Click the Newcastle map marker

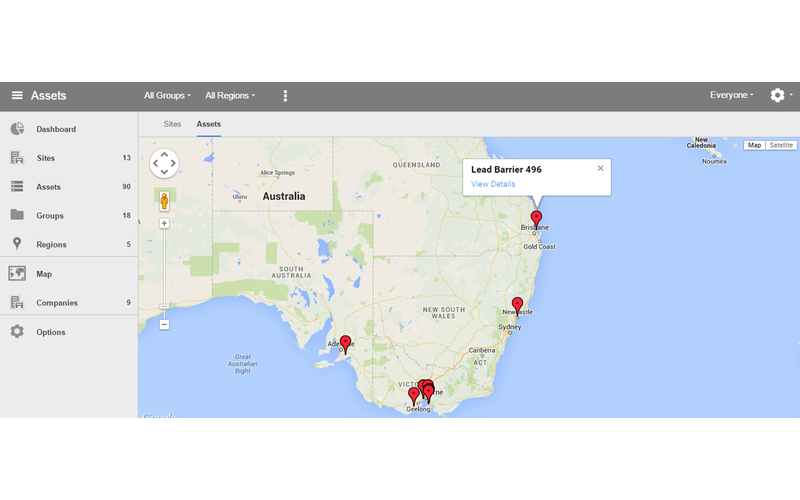517,306
